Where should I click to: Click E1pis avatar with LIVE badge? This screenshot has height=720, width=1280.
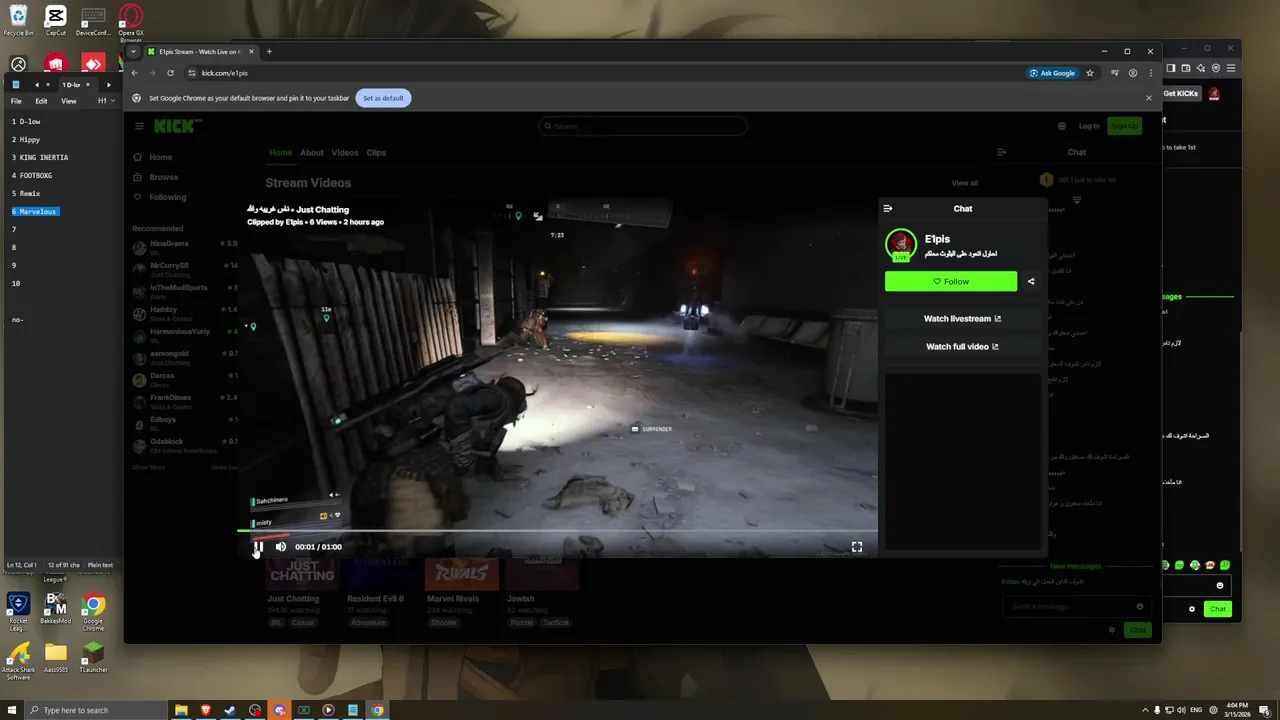pos(901,244)
